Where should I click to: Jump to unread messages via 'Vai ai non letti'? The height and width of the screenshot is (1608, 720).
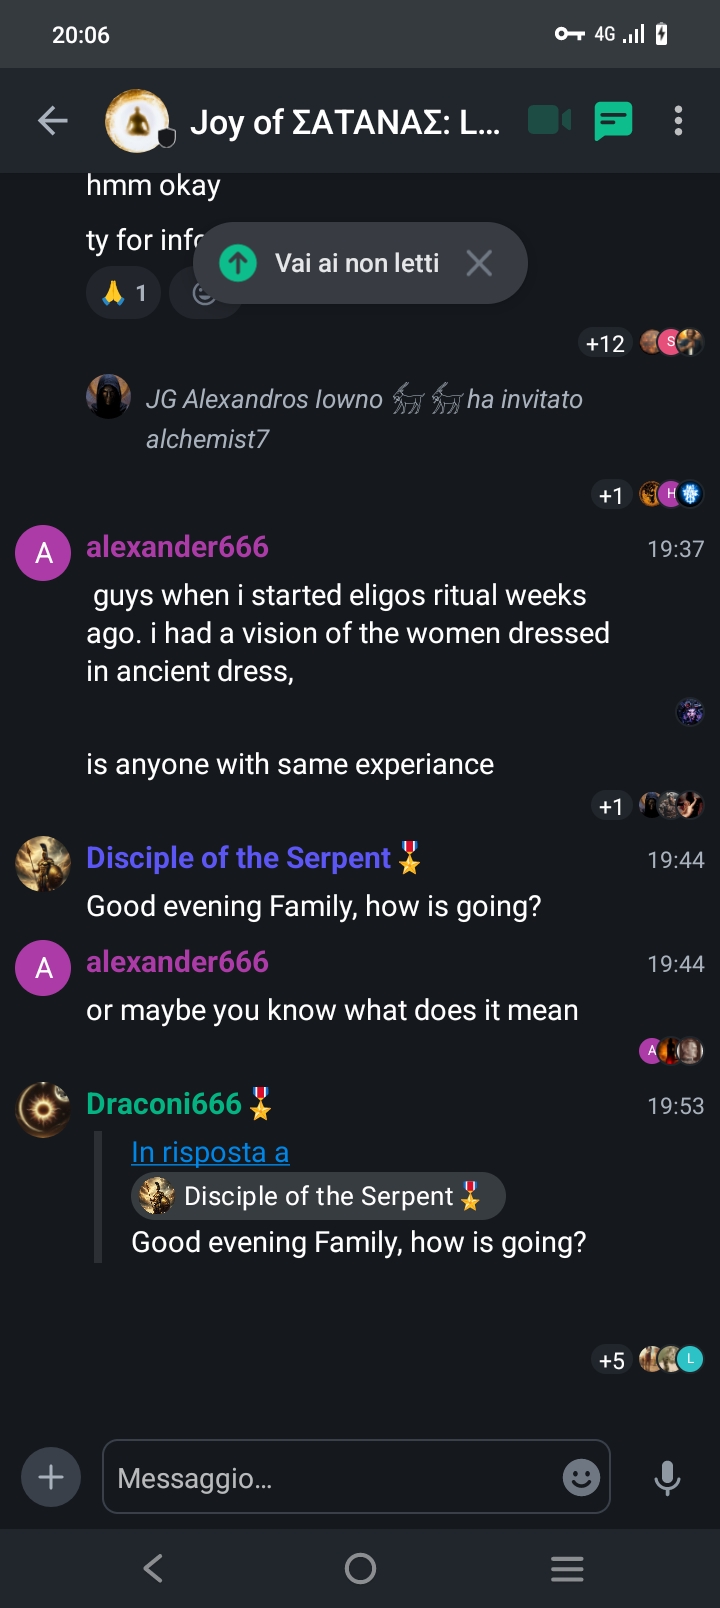tap(340, 263)
